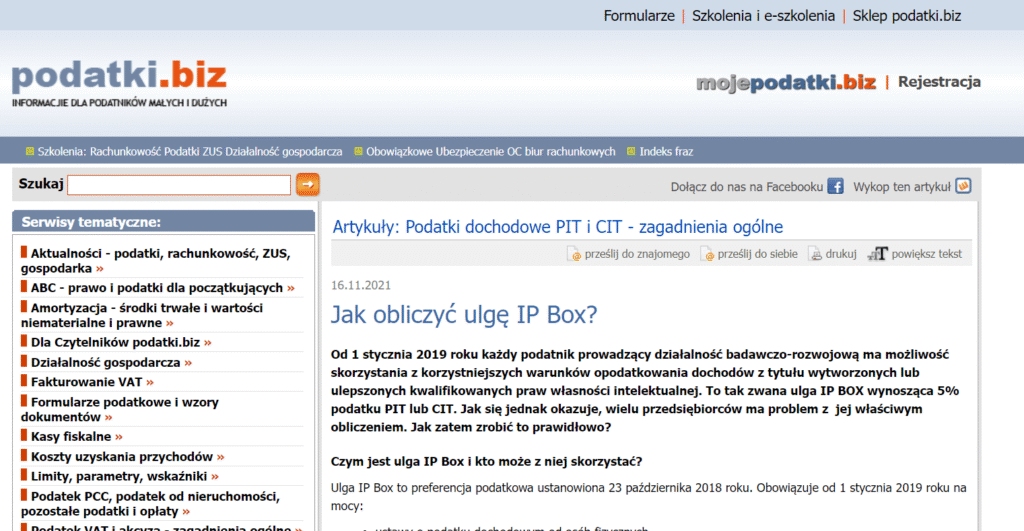Screen dimensions: 1024x531
Task: Open the mojepodatki.biz link
Action: click(x=786, y=82)
